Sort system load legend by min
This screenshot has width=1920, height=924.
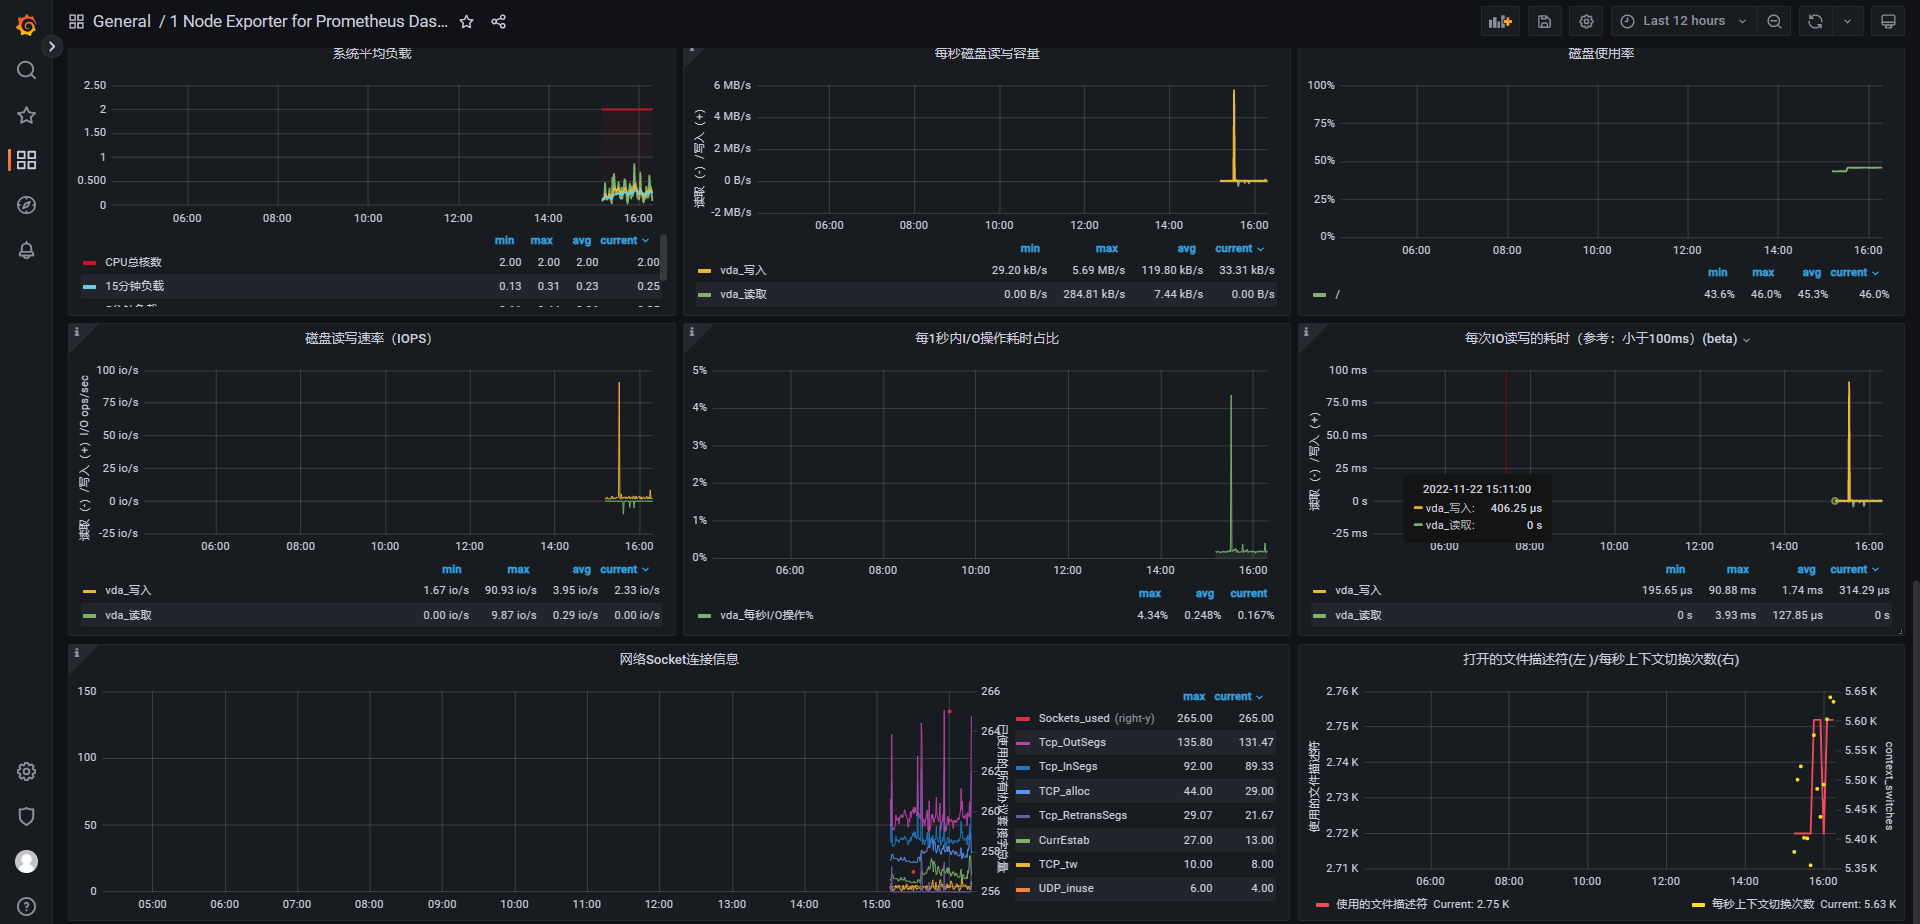tap(504, 240)
